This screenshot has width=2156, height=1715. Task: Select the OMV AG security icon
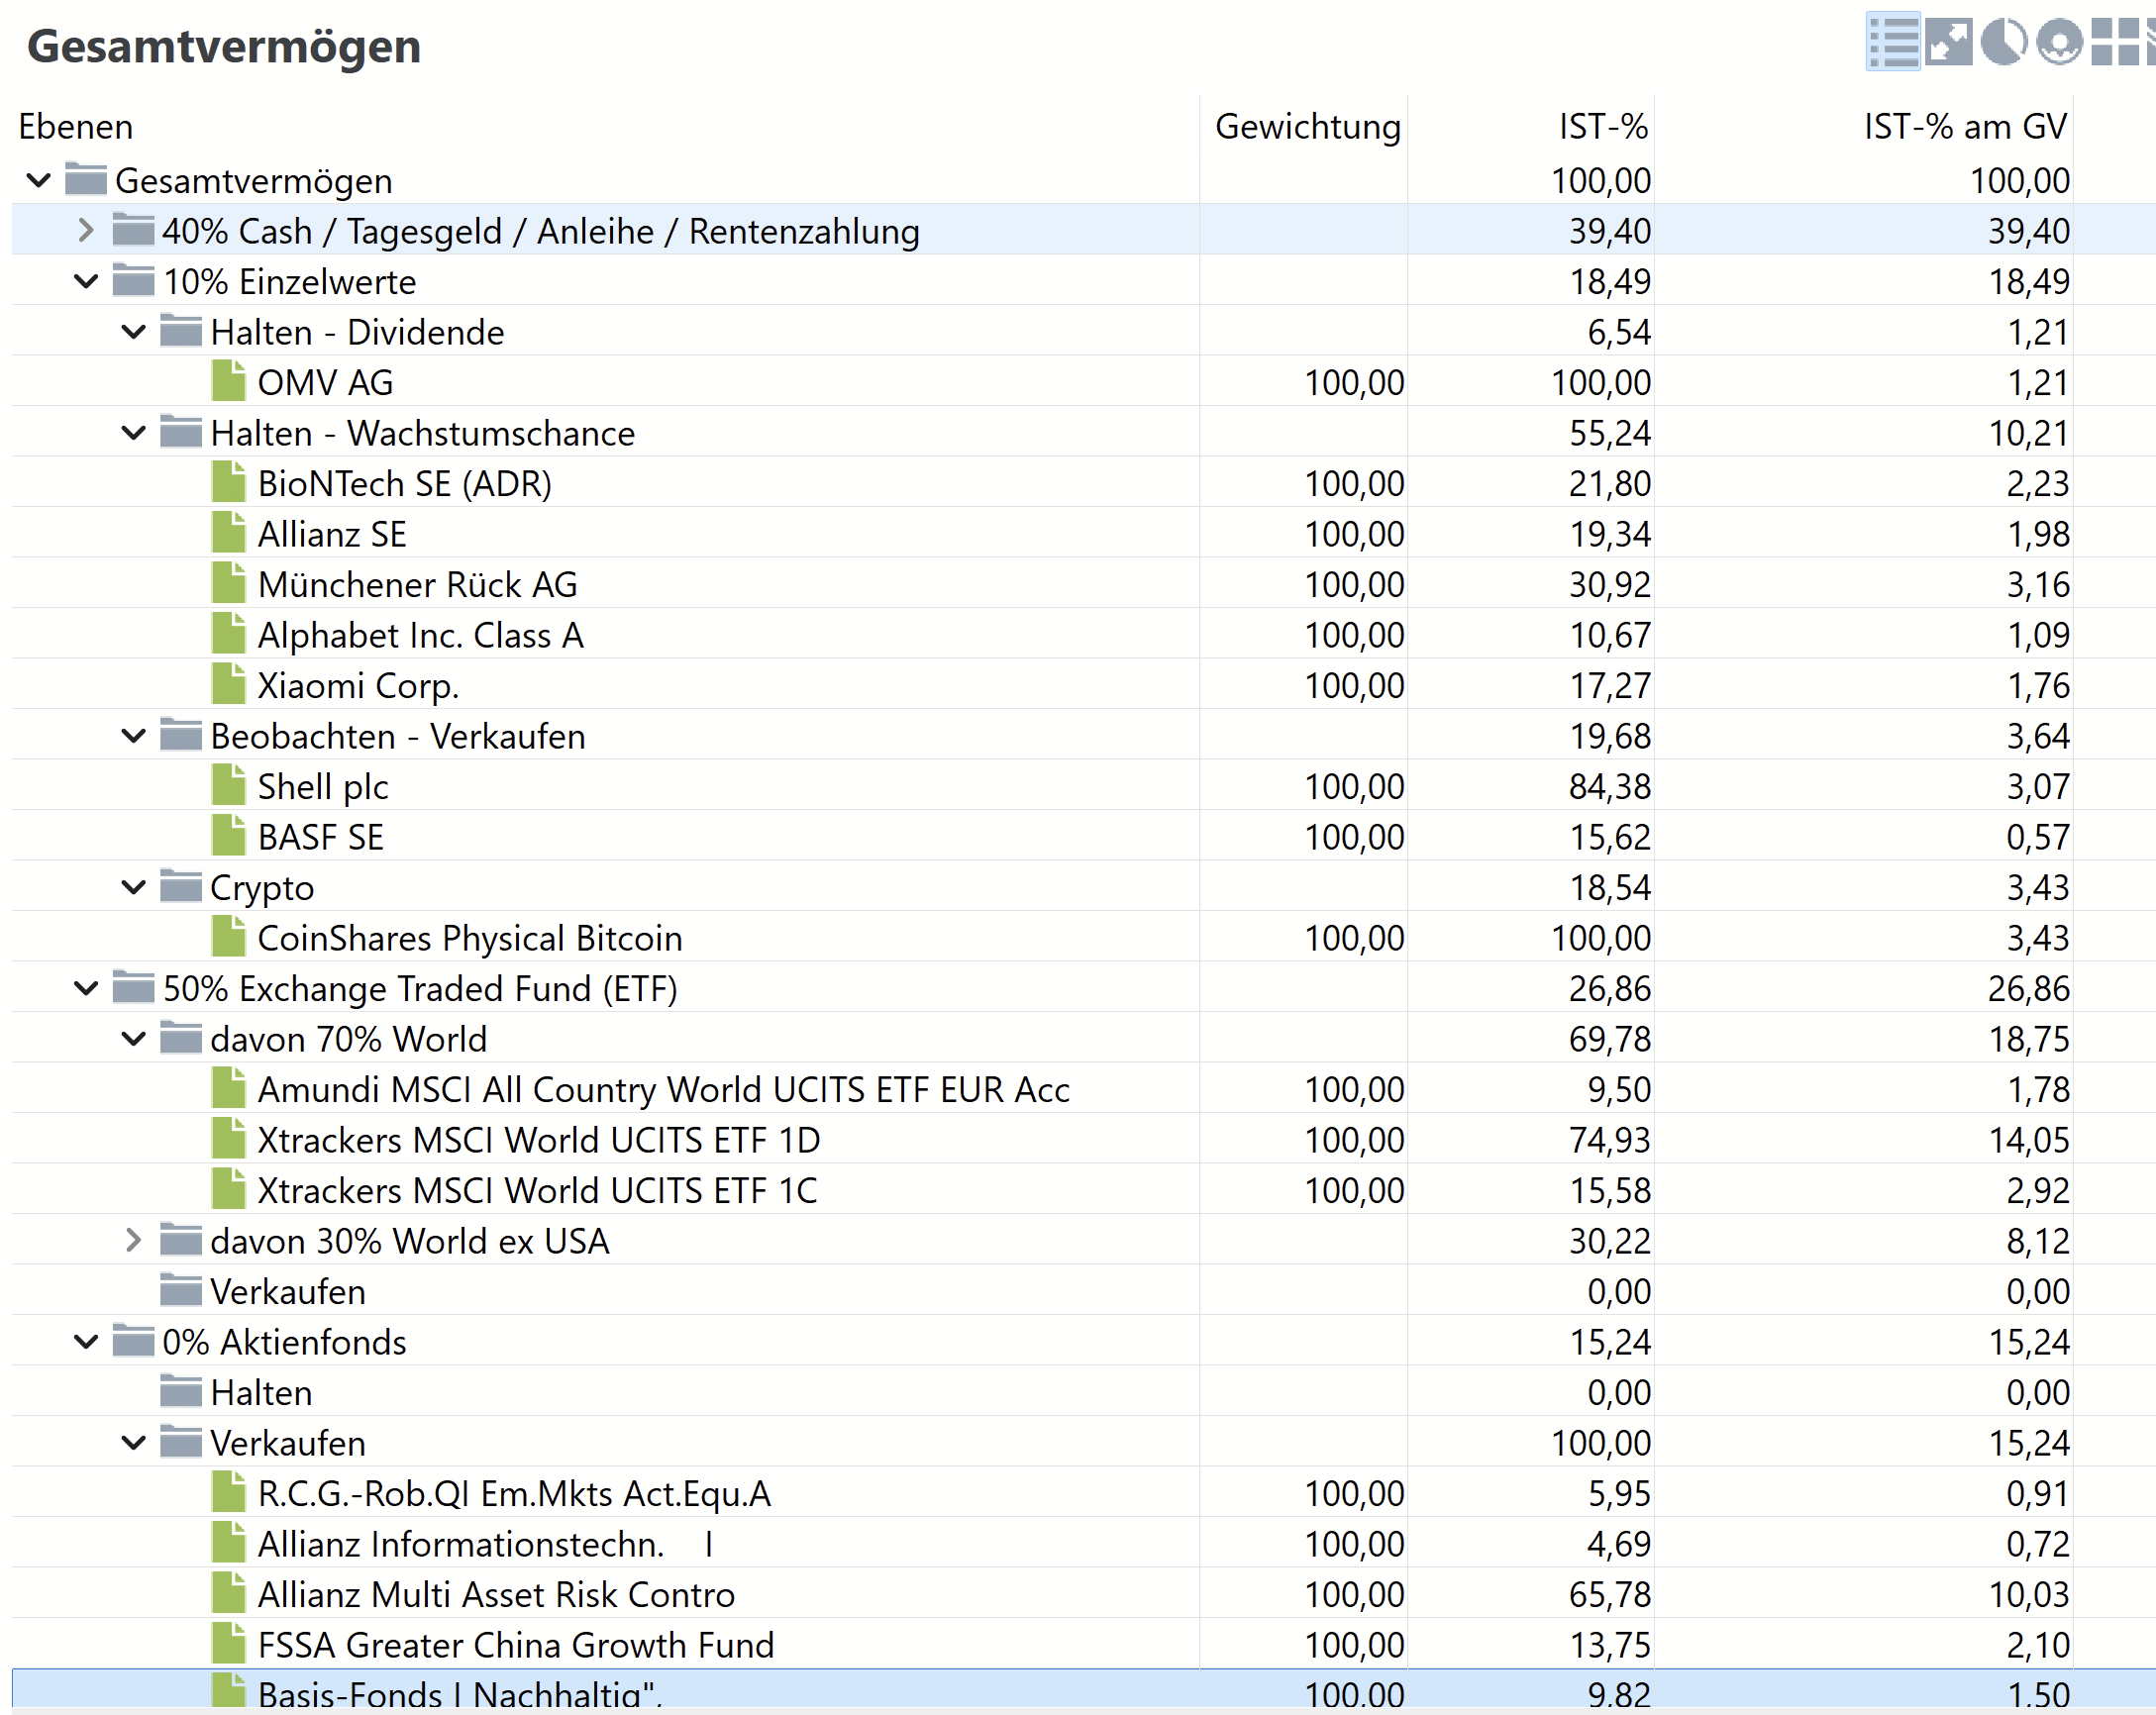tap(229, 381)
